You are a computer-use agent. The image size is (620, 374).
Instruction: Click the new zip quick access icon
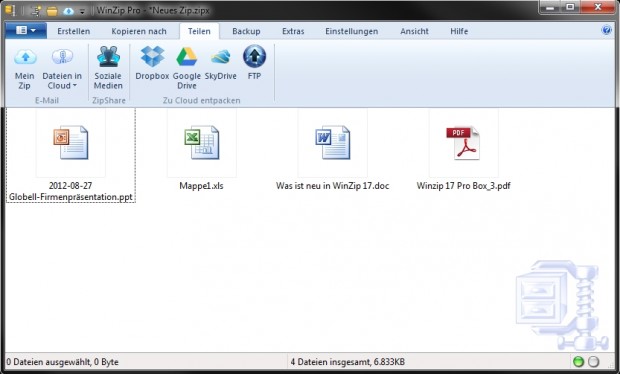(36, 11)
